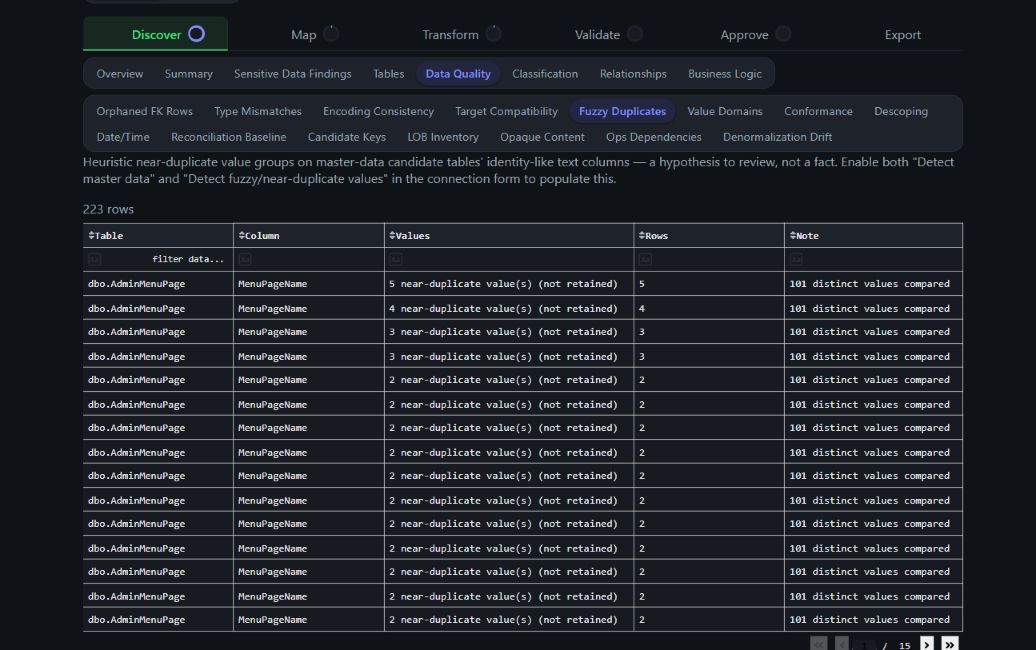Open filter mode icon in Table filter

[x=94, y=260]
